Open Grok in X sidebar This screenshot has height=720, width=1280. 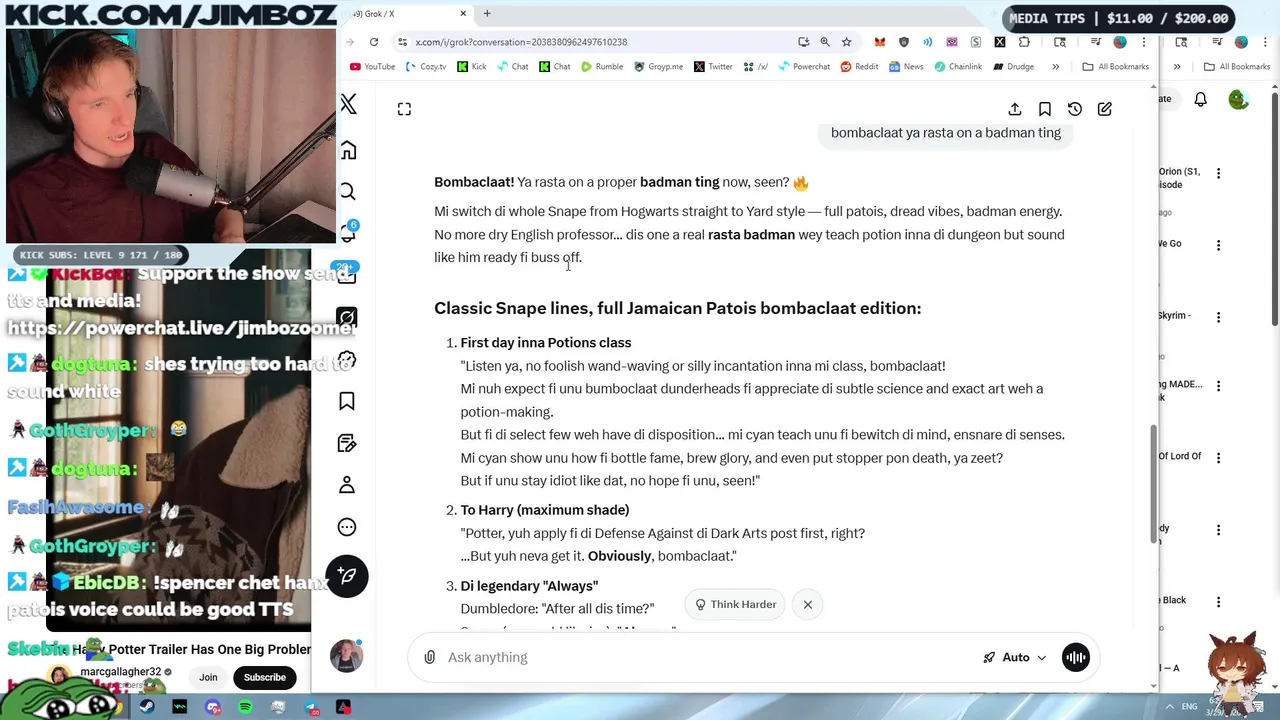coord(347,318)
